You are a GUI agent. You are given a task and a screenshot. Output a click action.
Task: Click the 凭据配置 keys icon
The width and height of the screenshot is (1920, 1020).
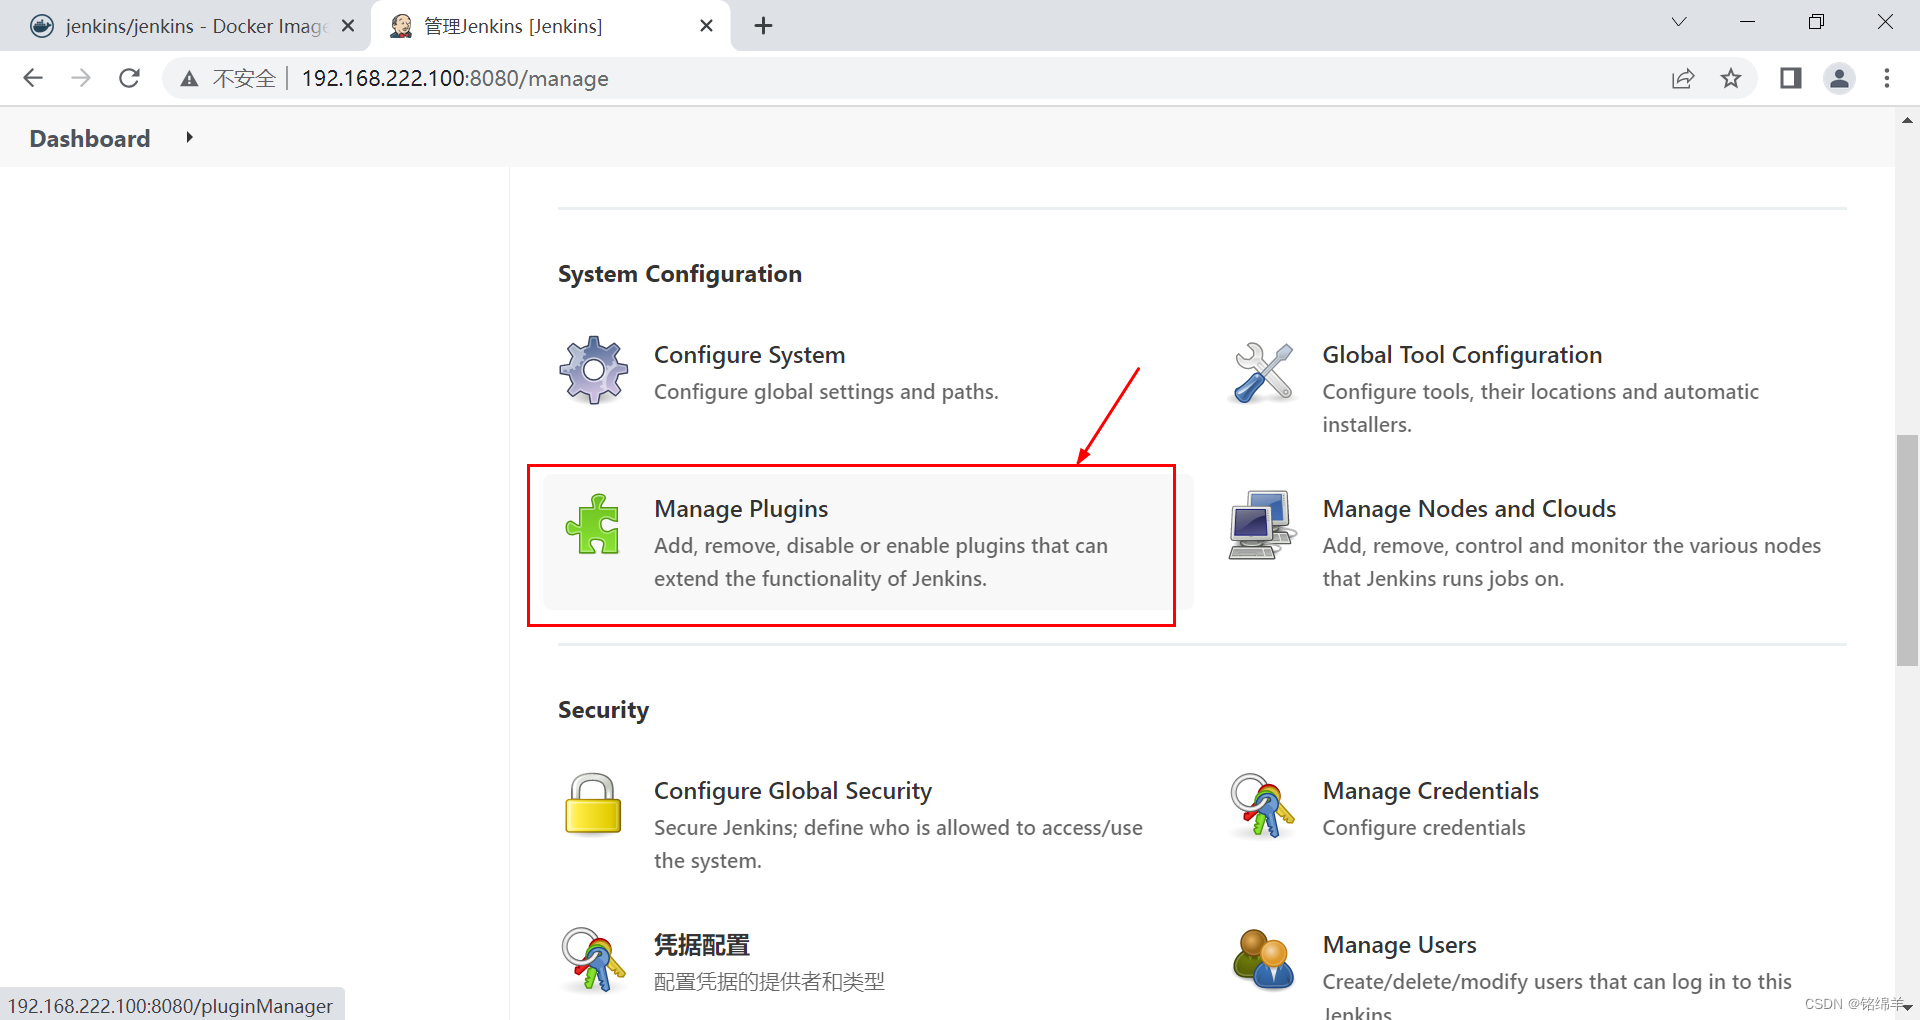593,959
